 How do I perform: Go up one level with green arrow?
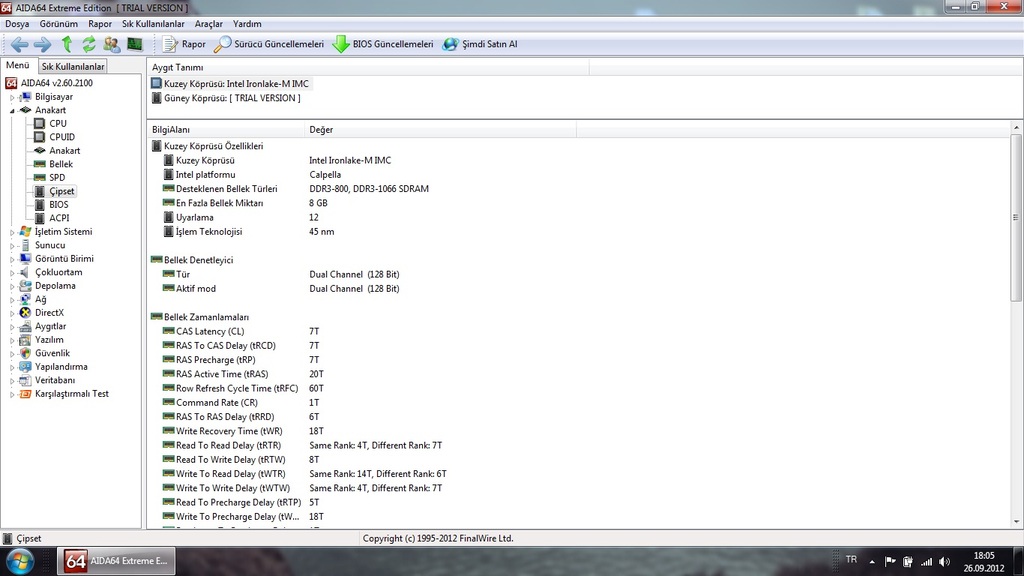tap(67, 44)
